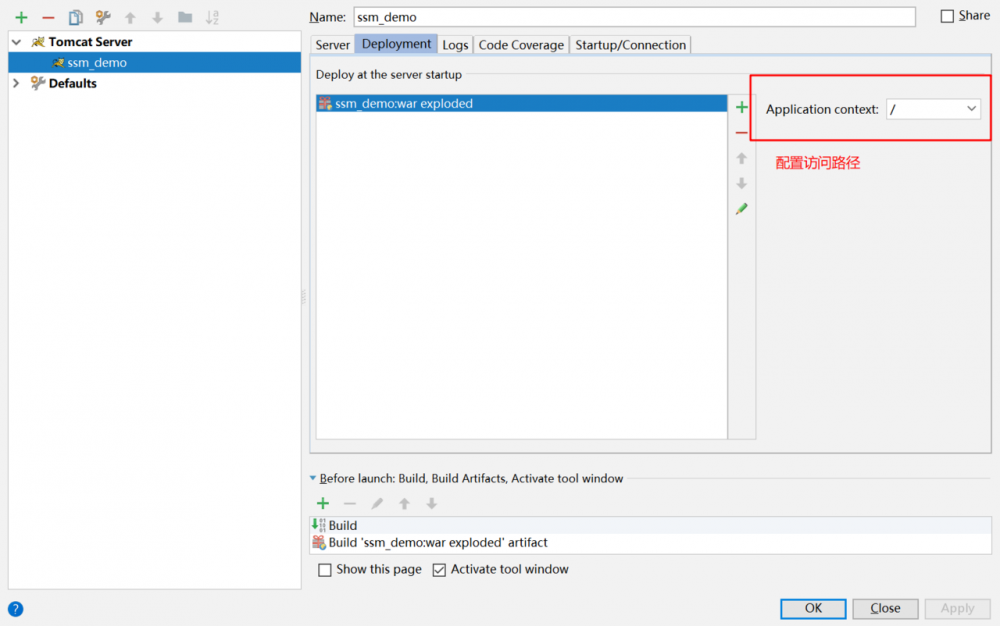Click the Tomcat Server label in the tree
This screenshot has height=626, width=1000.
91,42
